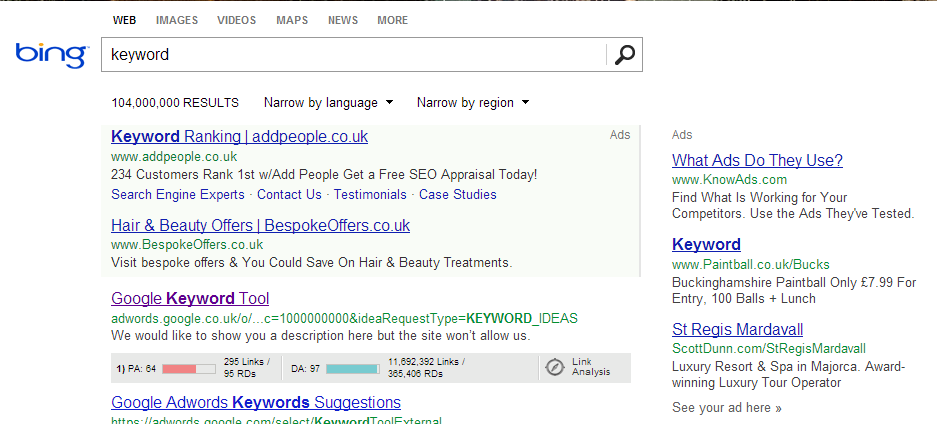Image resolution: width=937 pixels, height=424 pixels.
Task: Click the magnifying glass search icon
Action: pos(624,54)
